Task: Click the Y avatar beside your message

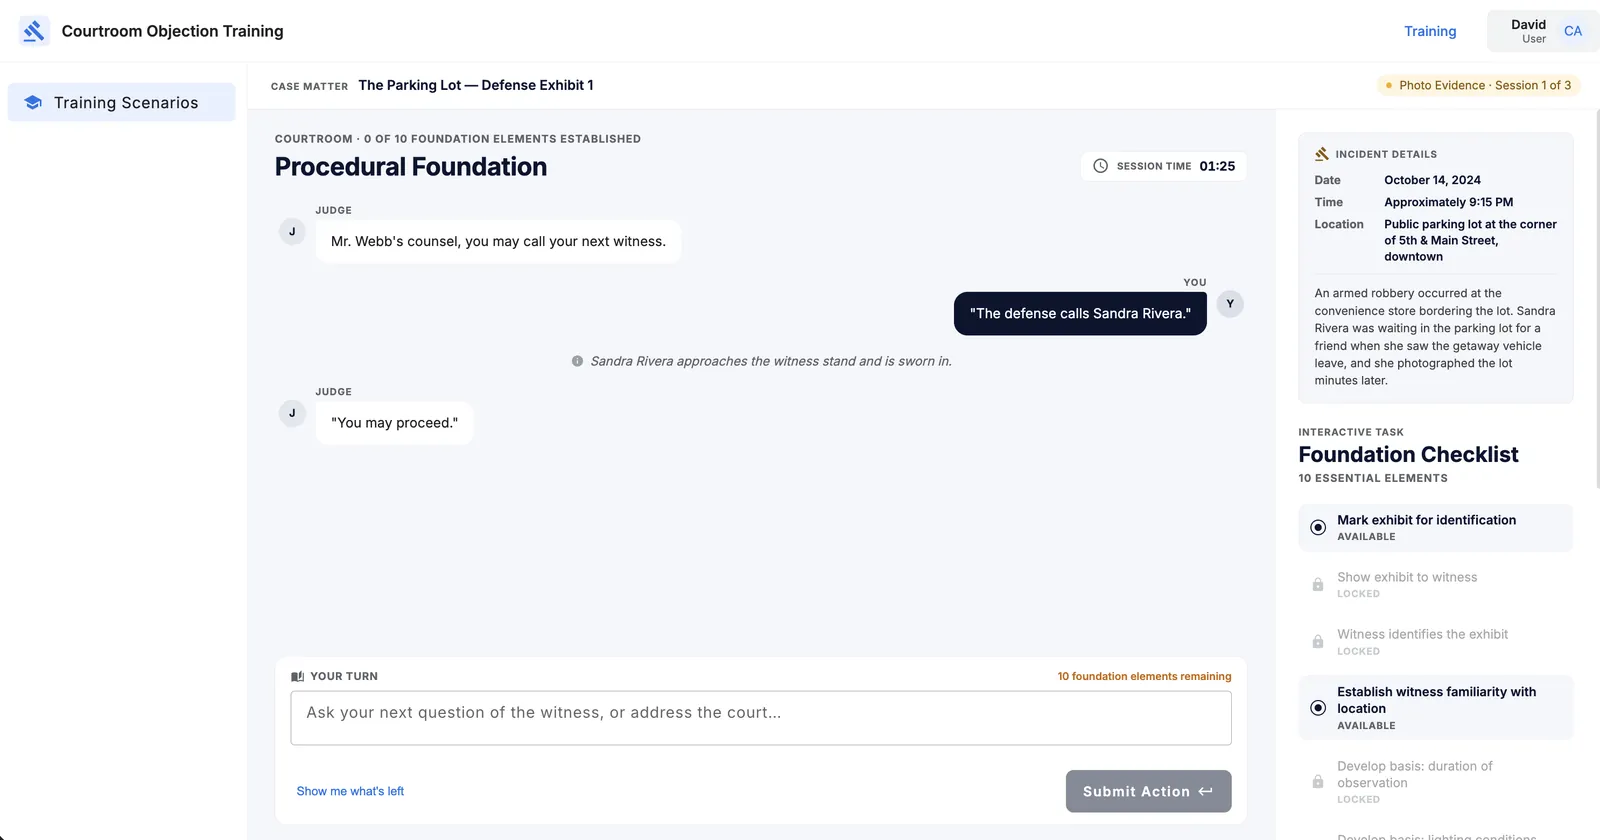Action: tap(1230, 304)
